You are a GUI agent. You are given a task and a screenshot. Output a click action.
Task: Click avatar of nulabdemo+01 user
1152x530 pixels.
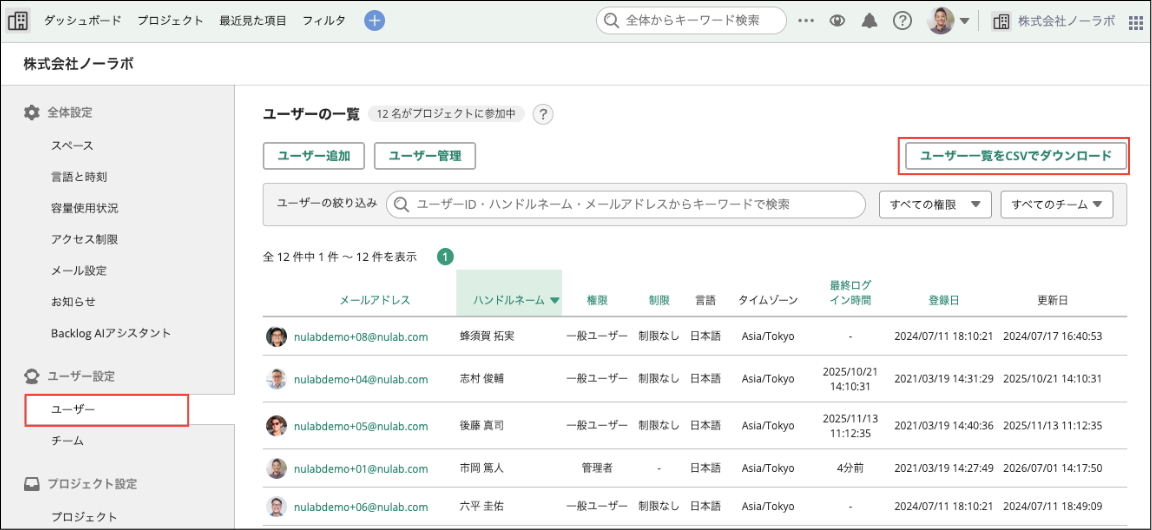coord(276,468)
